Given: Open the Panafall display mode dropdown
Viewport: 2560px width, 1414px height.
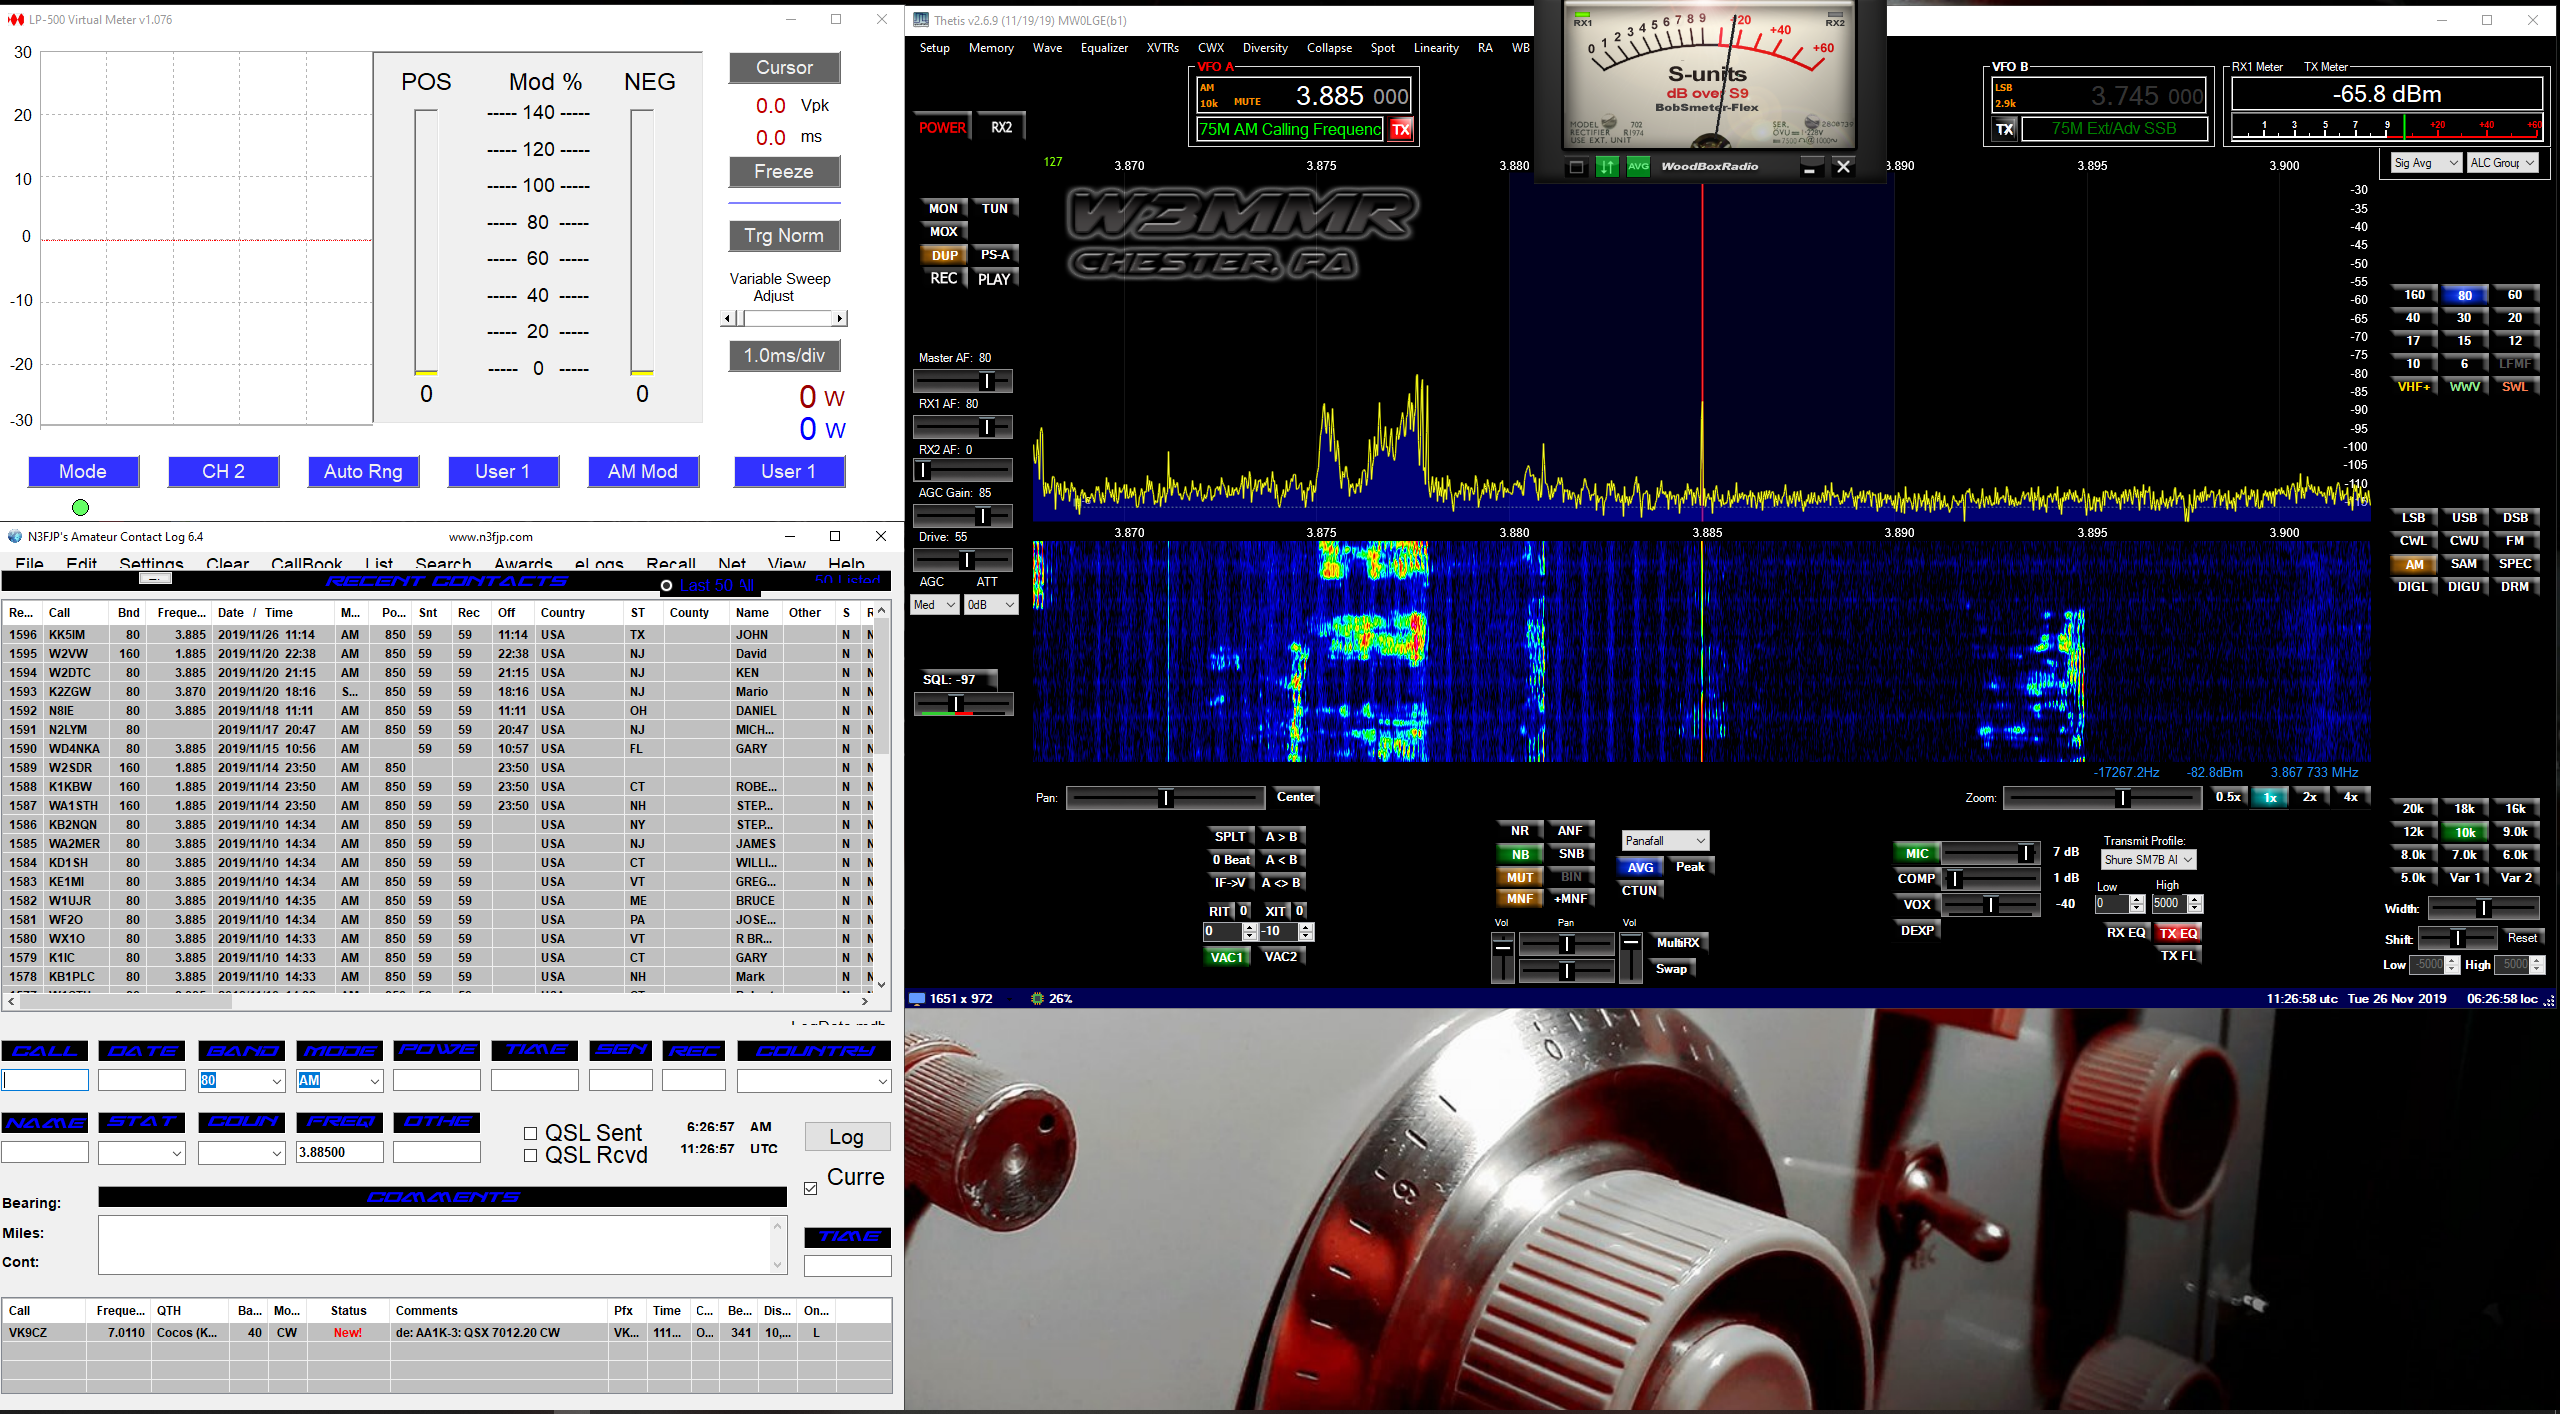Looking at the screenshot, I should tap(1665, 840).
